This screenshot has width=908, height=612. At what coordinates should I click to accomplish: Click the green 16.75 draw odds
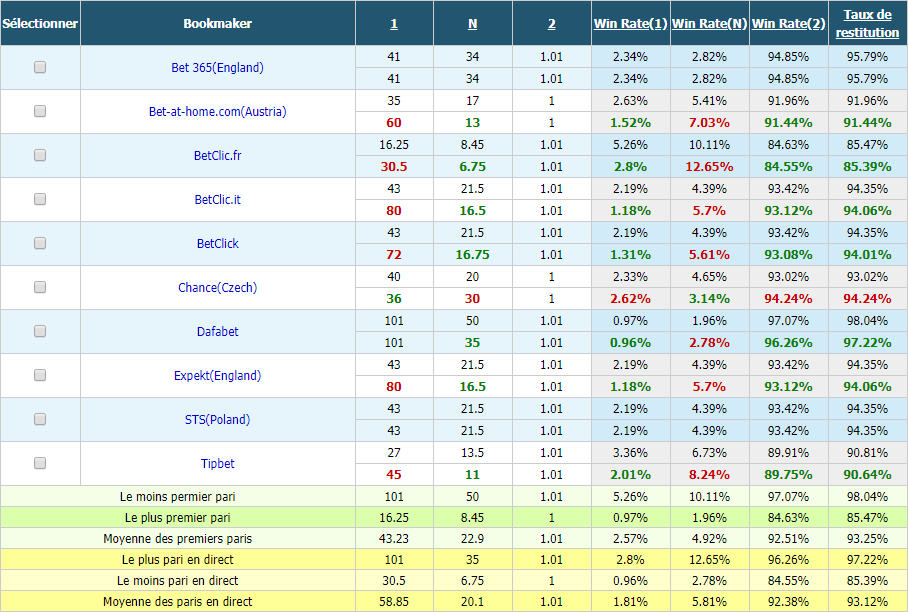pyautogui.click(x=473, y=255)
